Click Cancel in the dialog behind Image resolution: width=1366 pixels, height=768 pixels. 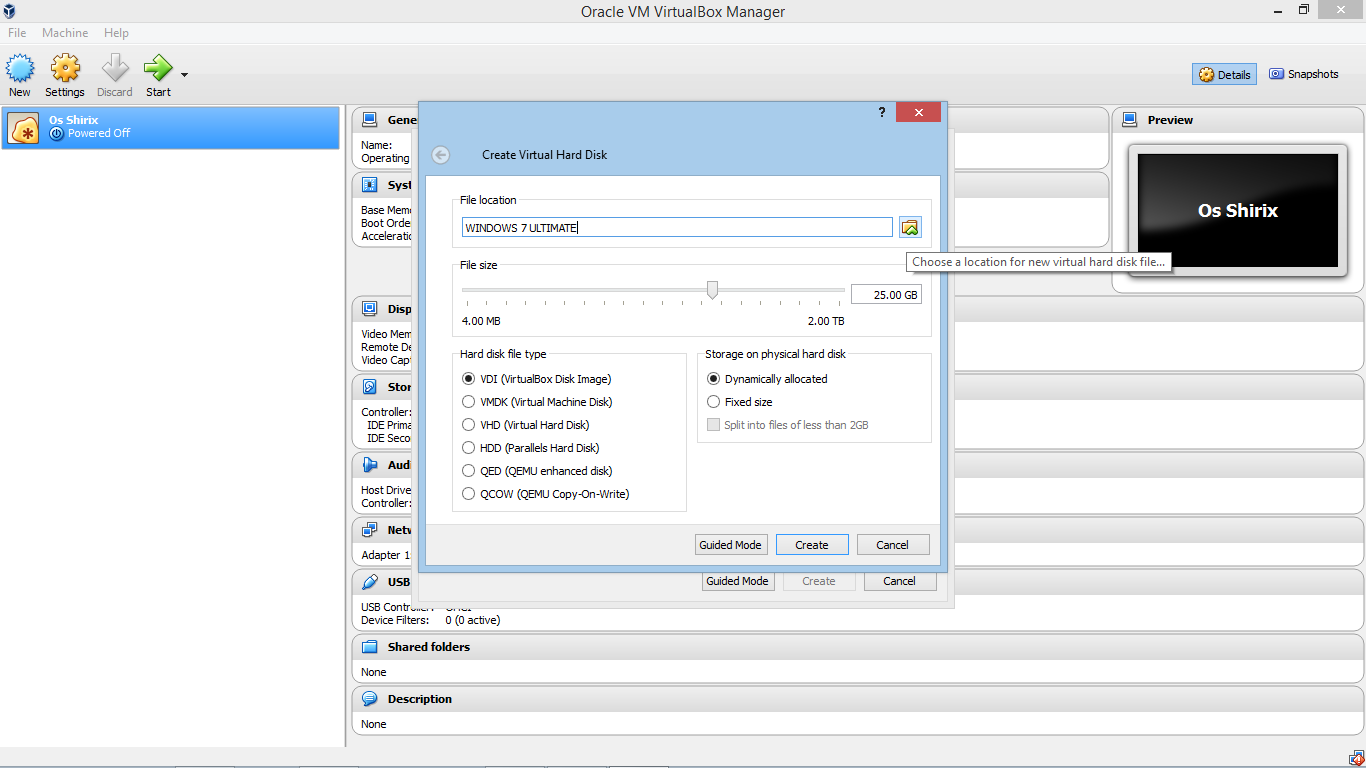click(x=899, y=581)
